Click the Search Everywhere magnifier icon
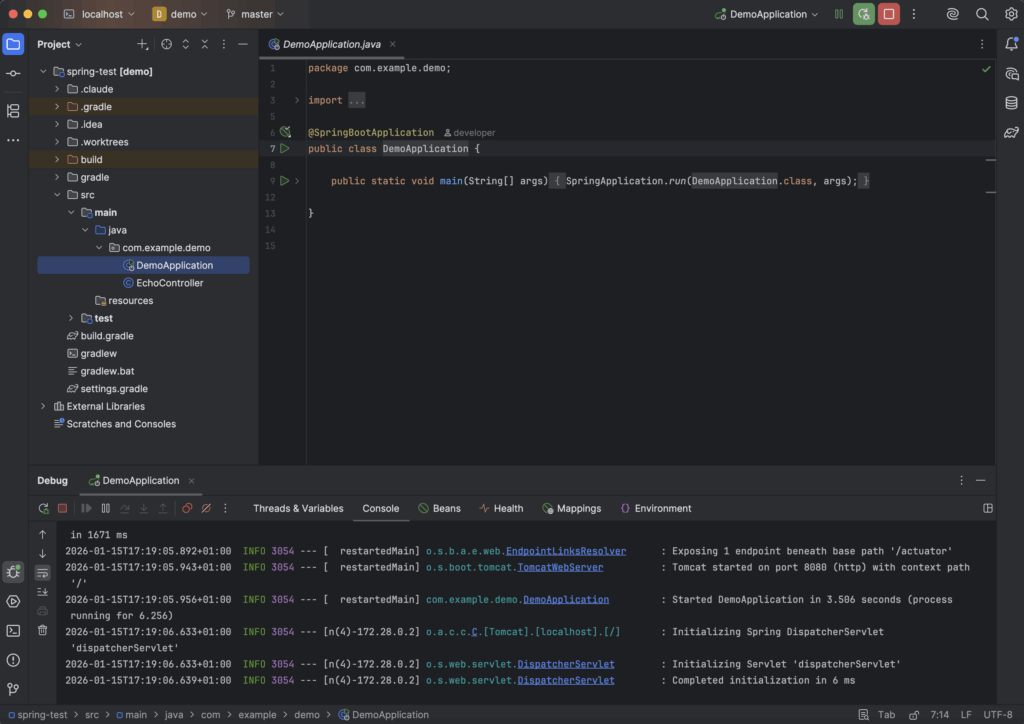 [x=982, y=14]
